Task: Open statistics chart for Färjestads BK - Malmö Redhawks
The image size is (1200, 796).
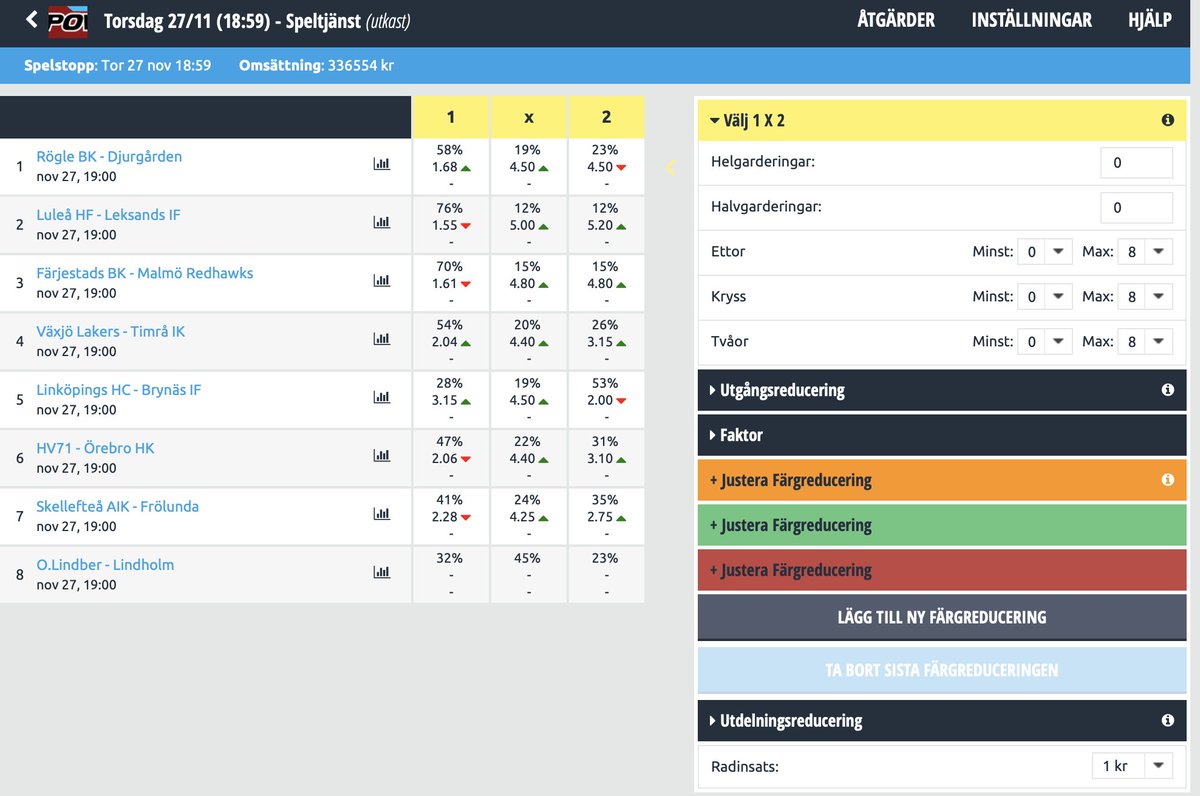Action: point(381,280)
